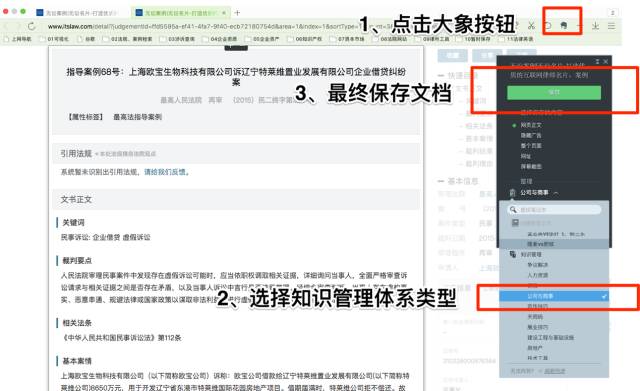Viewport: 640px width, 391px height.
Task: Go back with the browser back arrow
Action: (6, 26)
